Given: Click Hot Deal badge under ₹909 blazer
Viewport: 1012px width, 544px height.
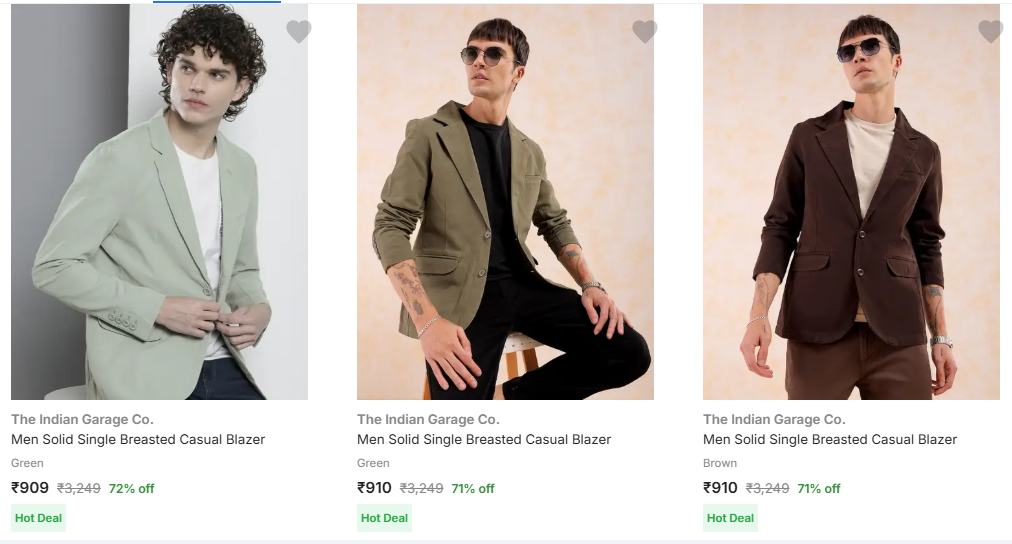Looking at the screenshot, I should tap(39, 518).
